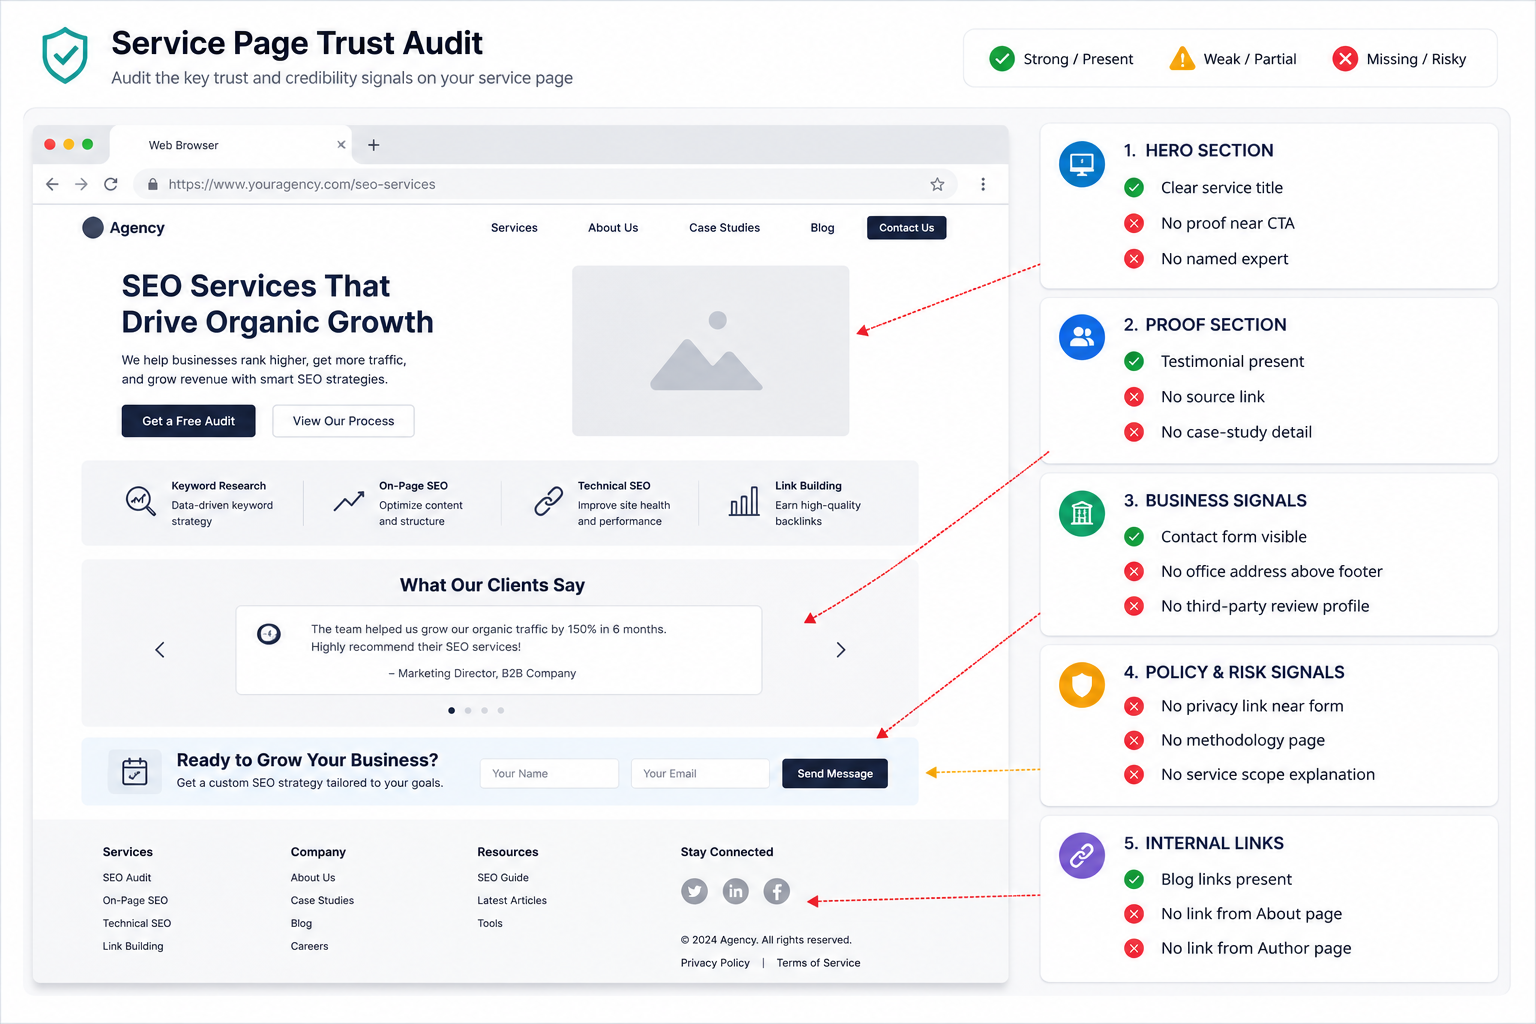Click the green Strong / Present legend icon
The height and width of the screenshot is (1024, 1536).
(1002, 59)
